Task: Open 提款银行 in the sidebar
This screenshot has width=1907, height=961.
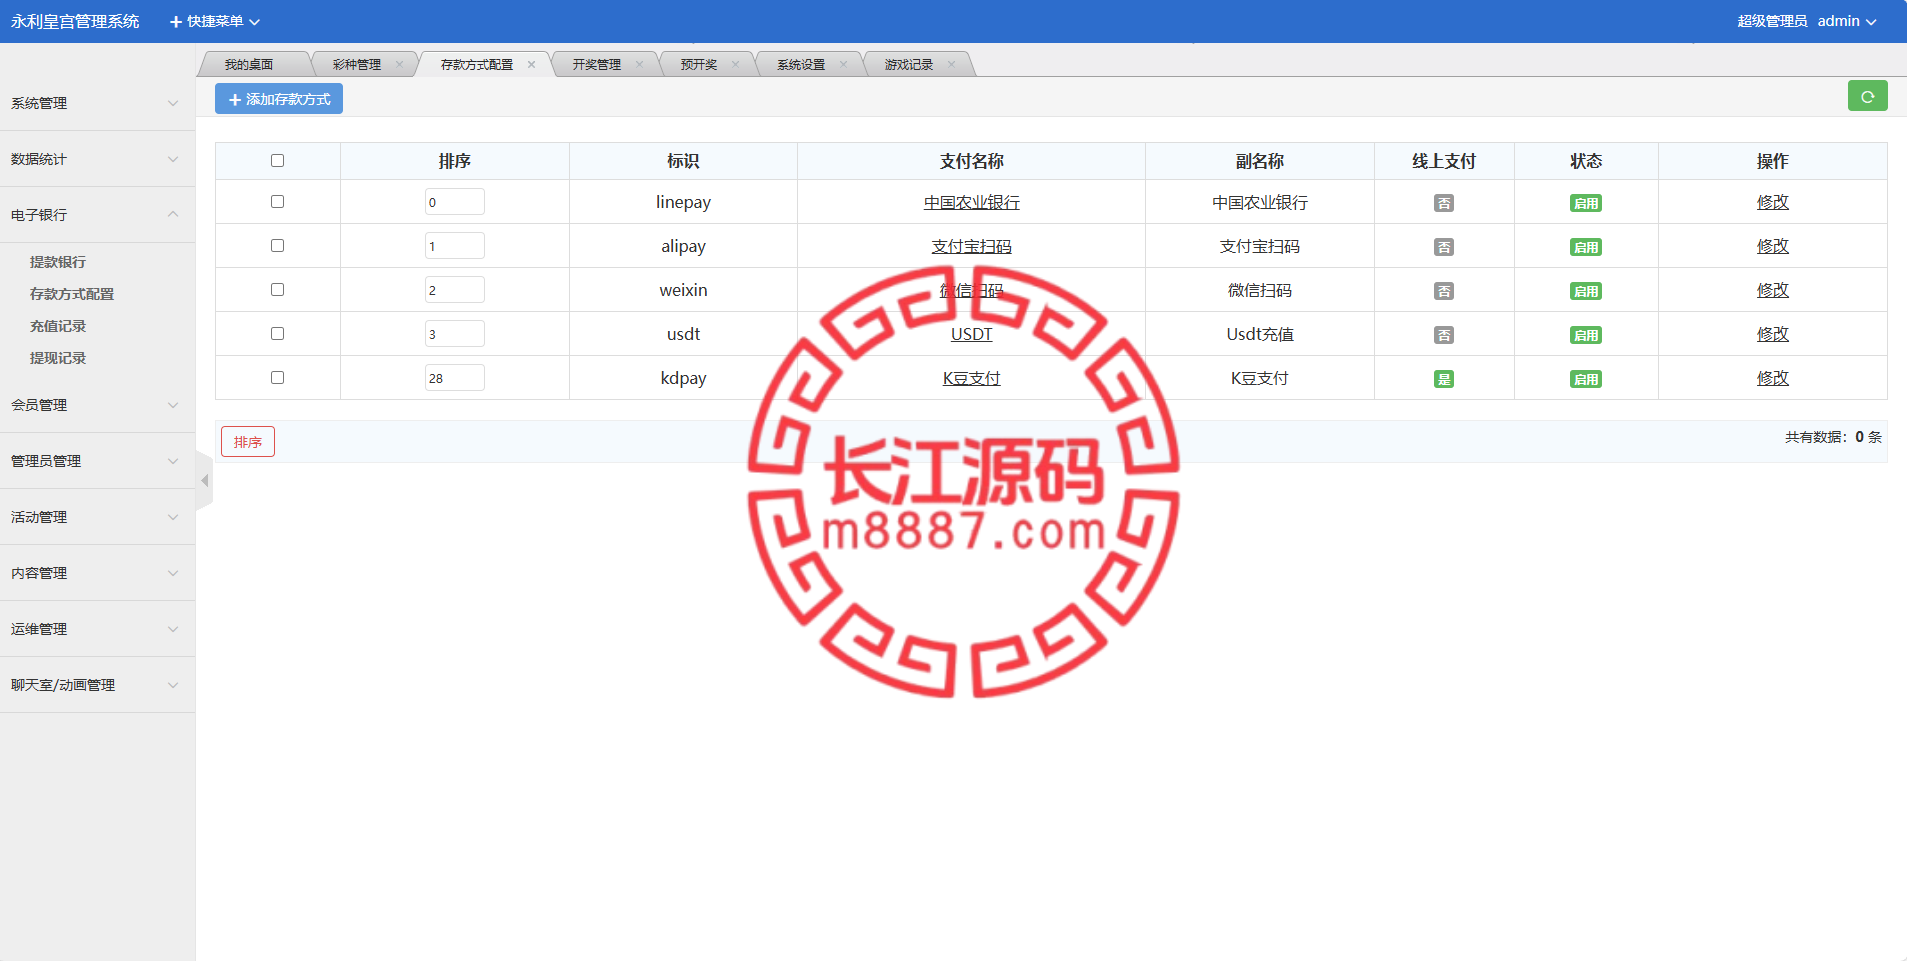Action: click(58, 262)
